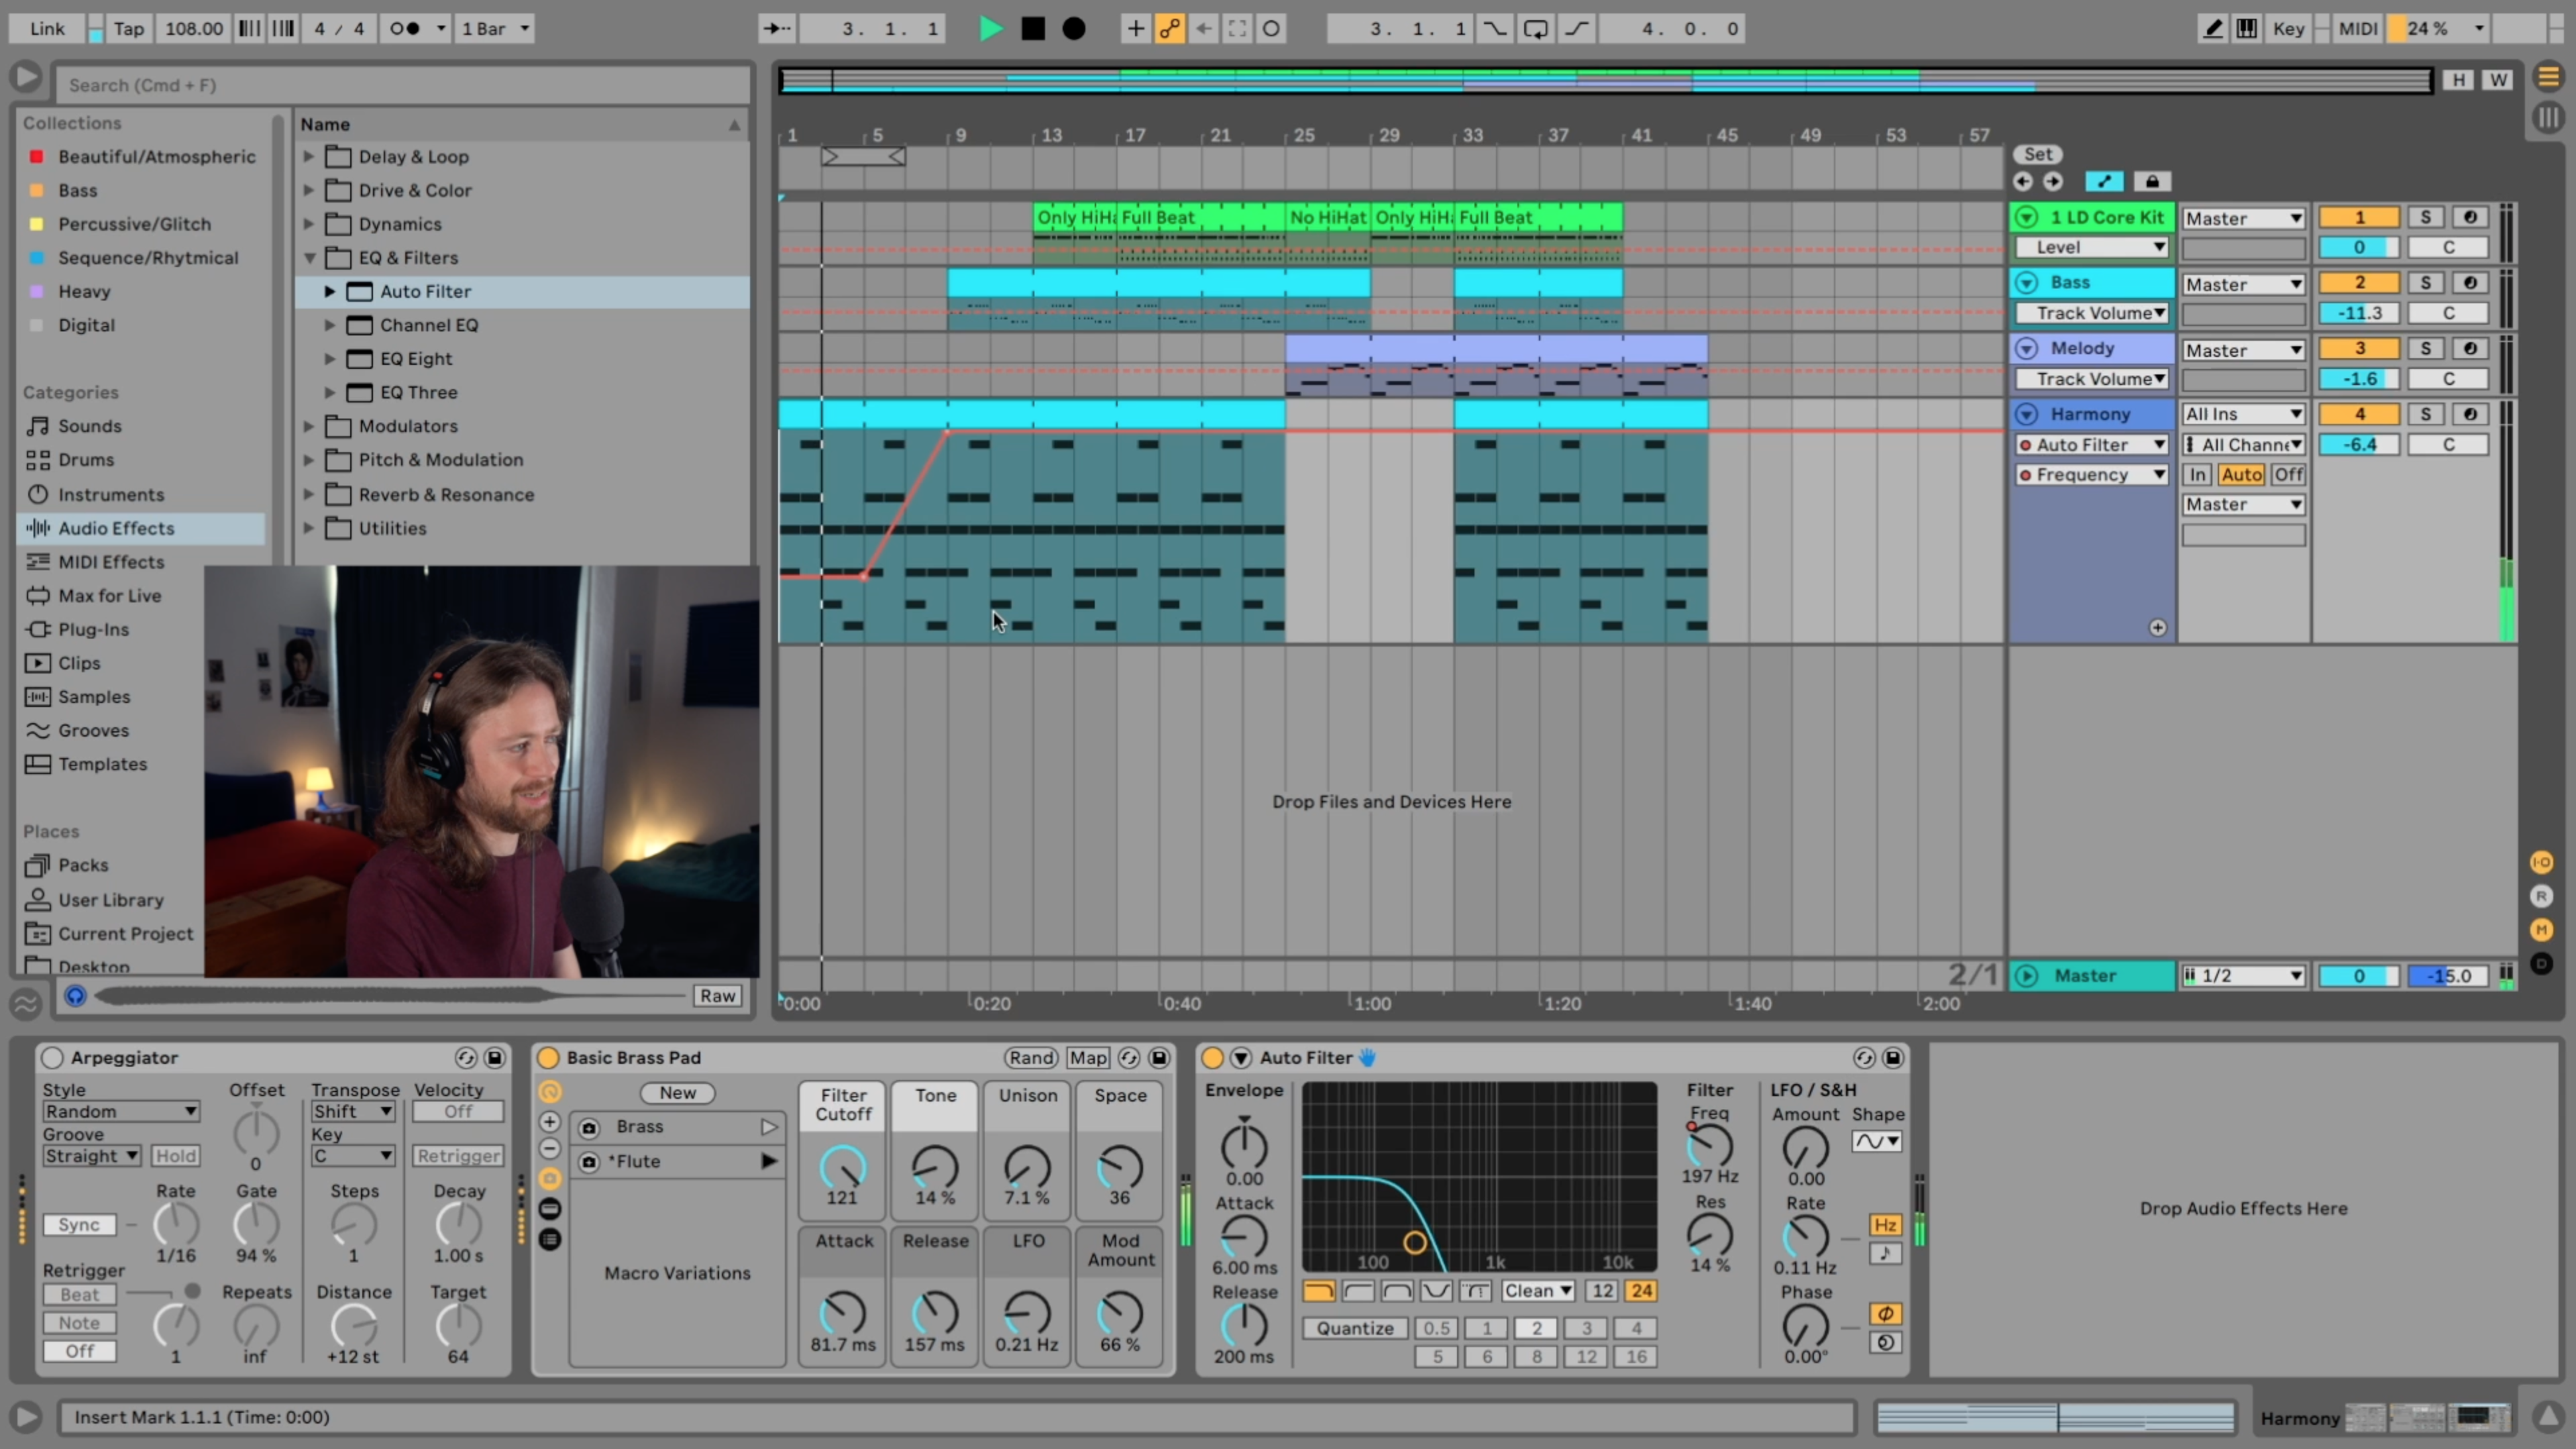Click the Stop button in transport
This screenshot has width=2576, height=1449.
pyautogui.click(x=1033, y=28)
